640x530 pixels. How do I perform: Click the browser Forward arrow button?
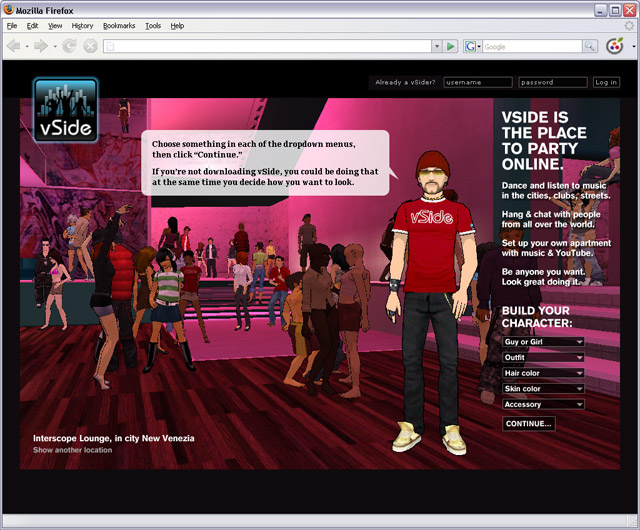(41, 46)
